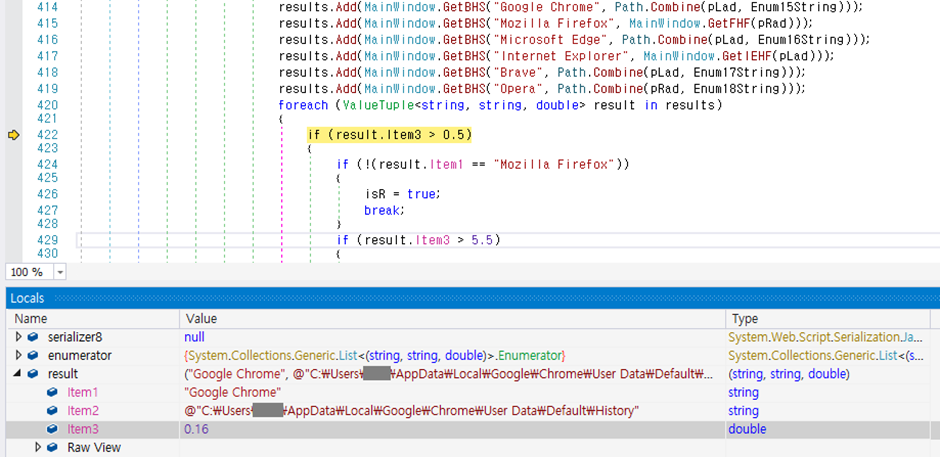The height and width of the screenshot is (457, 940).
Task: Select the Item3 row name
Action: pos(83,429)
